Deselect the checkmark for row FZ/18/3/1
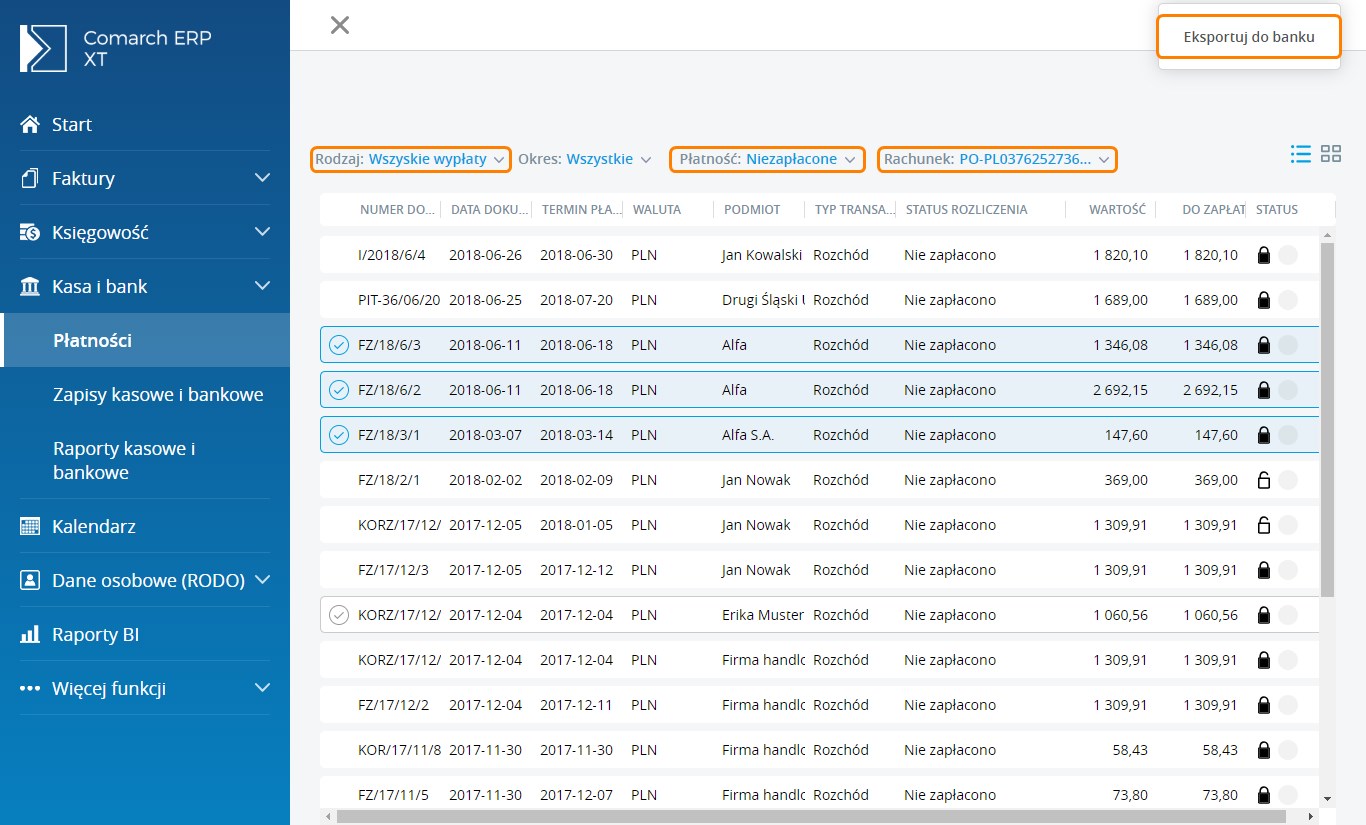 pos(339,435)
